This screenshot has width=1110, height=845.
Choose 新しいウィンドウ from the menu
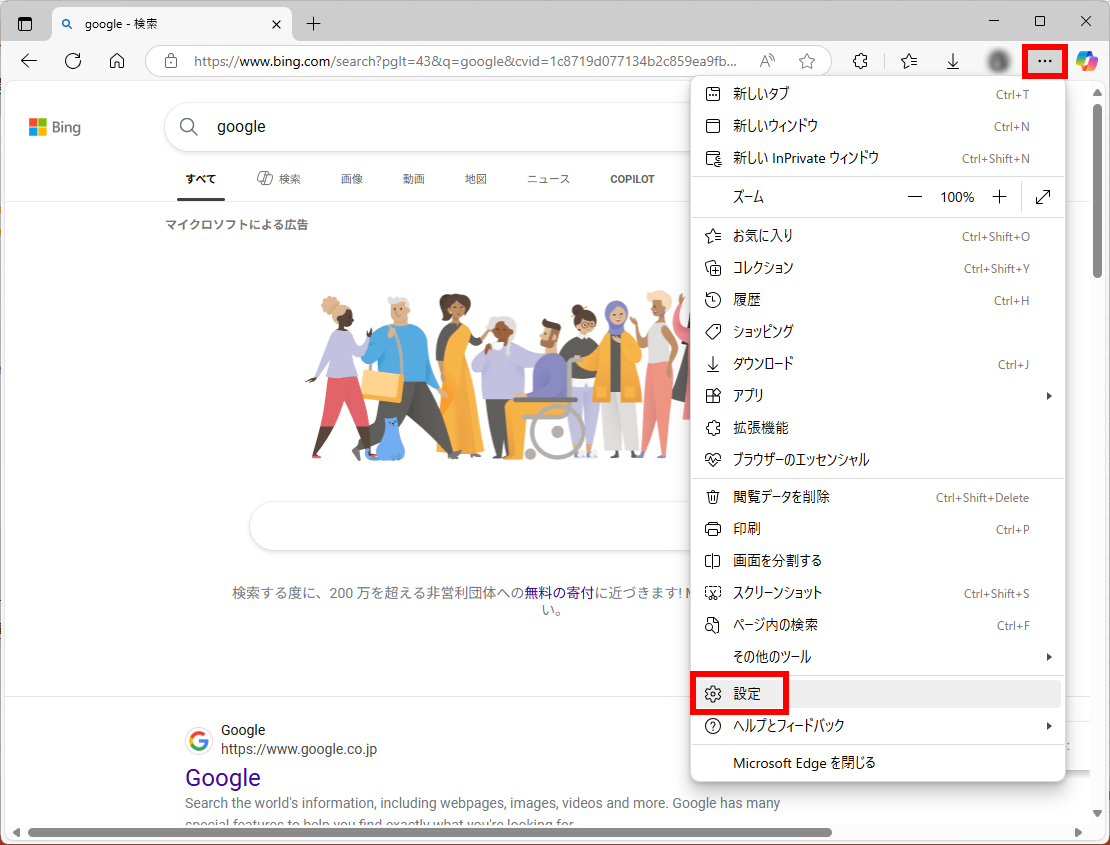(878, 126)
